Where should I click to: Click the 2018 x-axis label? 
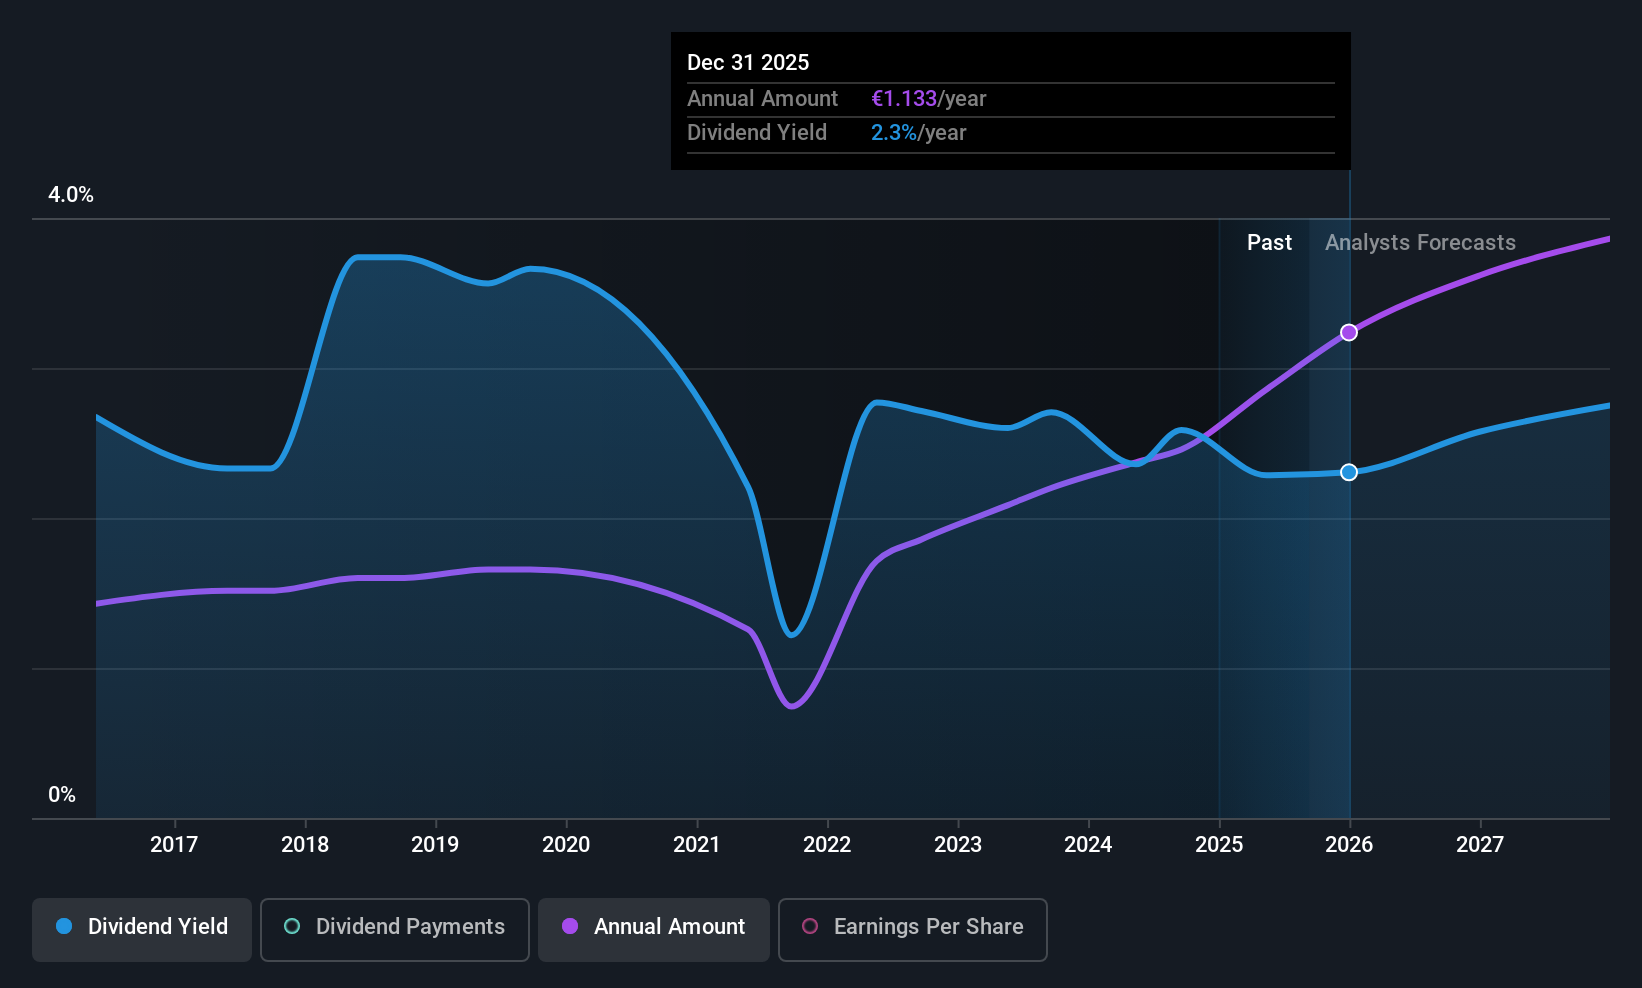pyautogui.click(x=305, y=845)
